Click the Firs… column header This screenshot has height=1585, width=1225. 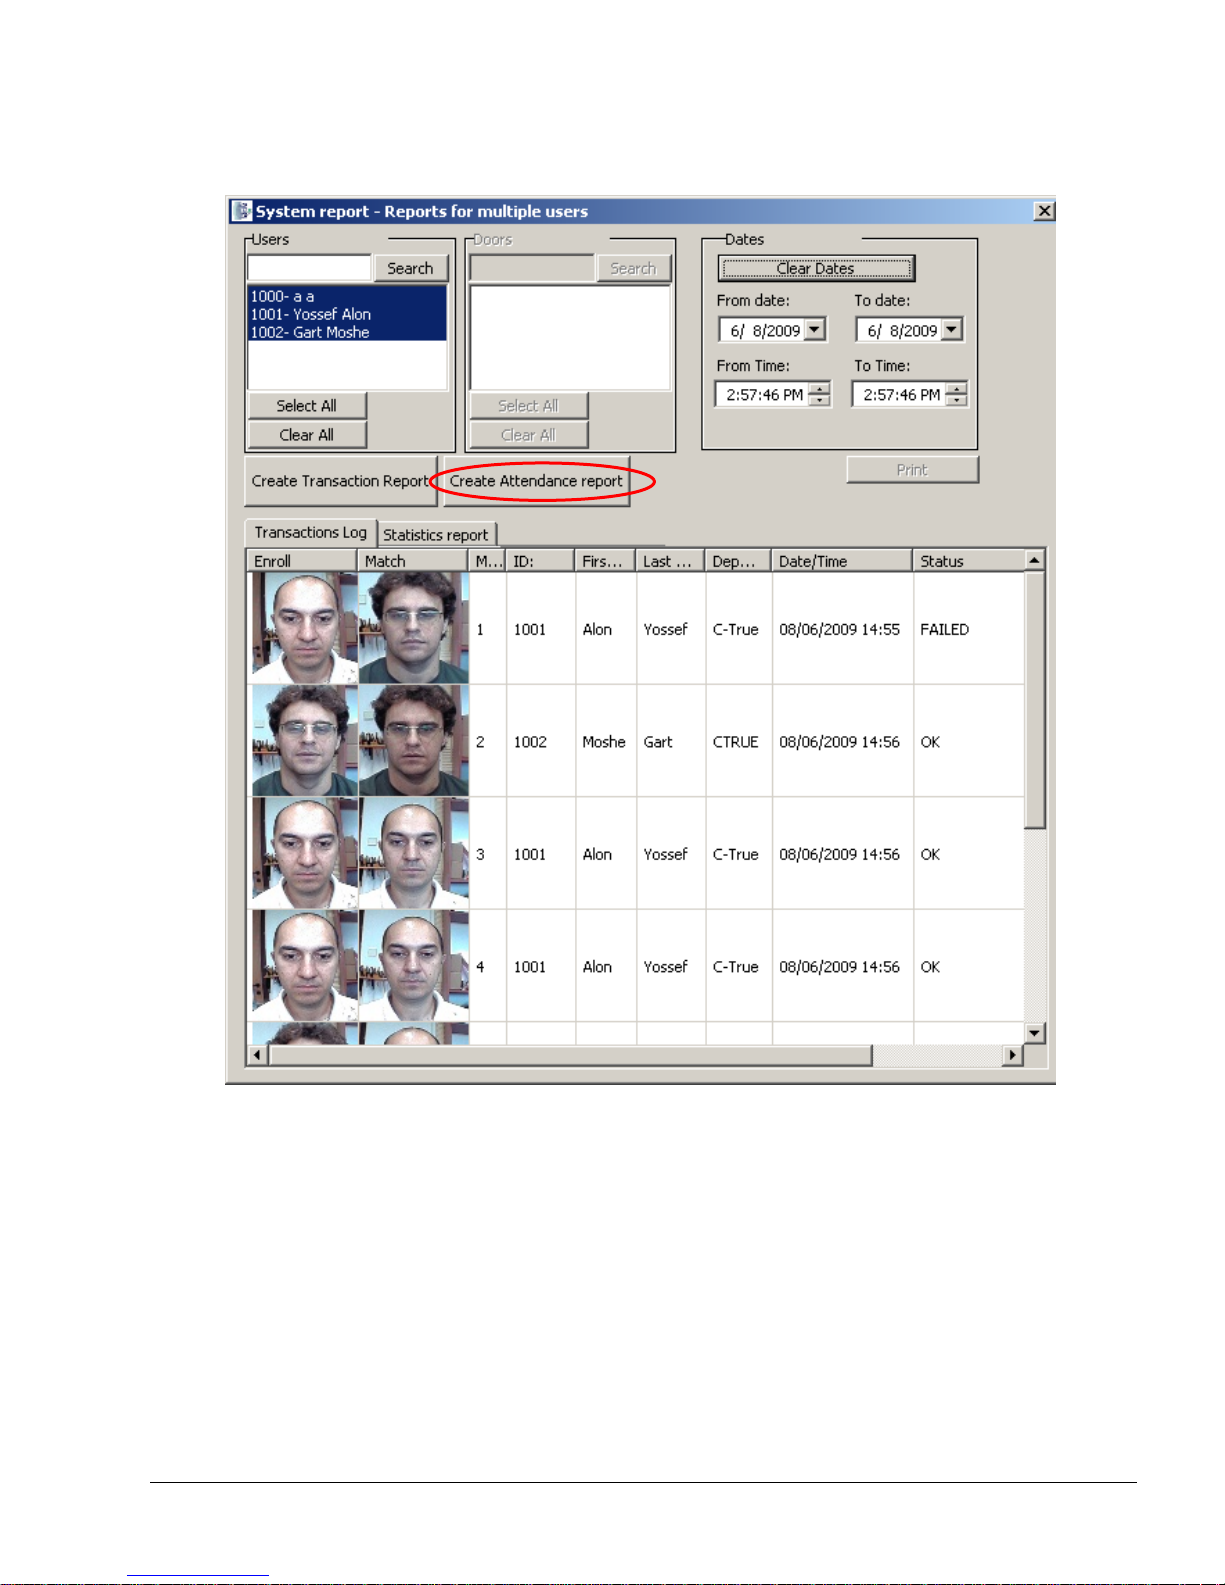point(605,561)
